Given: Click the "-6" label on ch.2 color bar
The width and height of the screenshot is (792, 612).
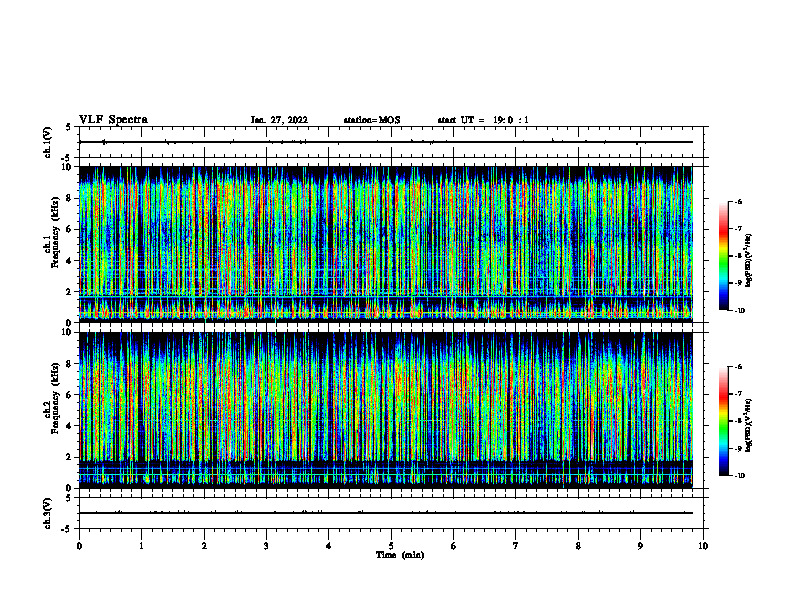Looking at the screenshot, I should (x=738, y=367).
